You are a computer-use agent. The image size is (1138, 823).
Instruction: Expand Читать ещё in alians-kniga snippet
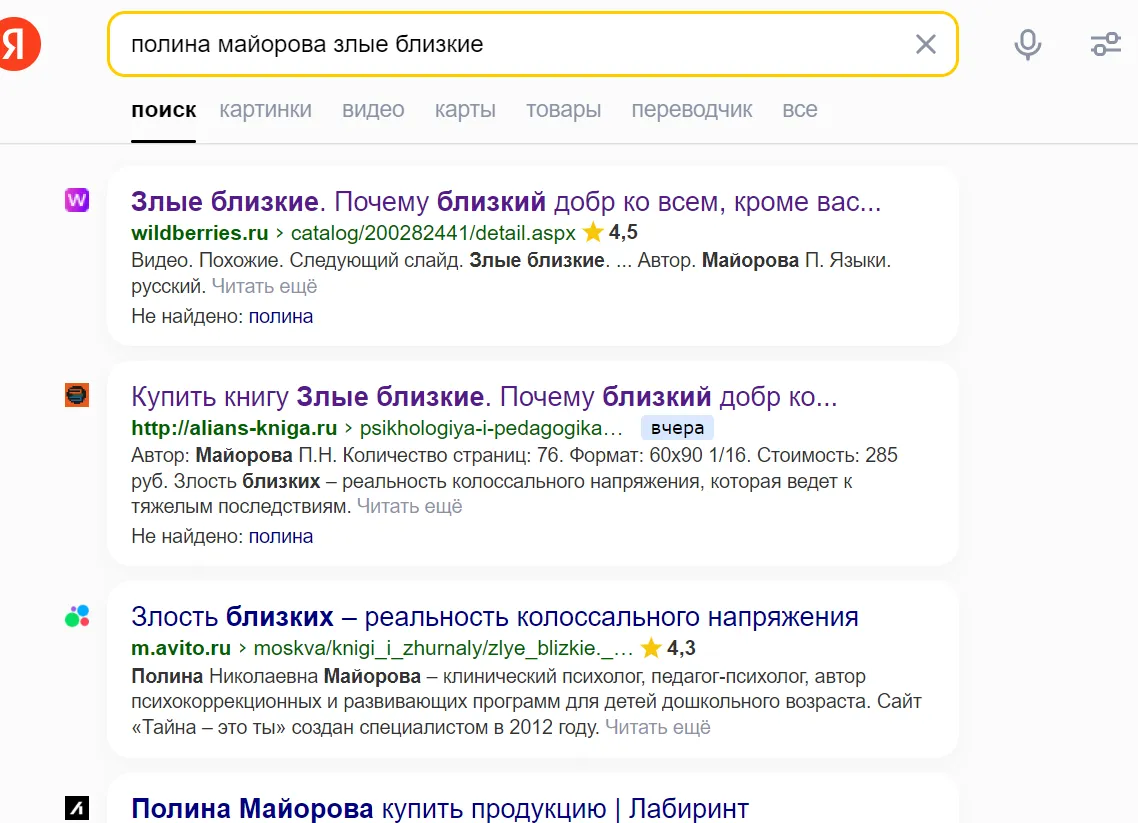tap(409, 506)
